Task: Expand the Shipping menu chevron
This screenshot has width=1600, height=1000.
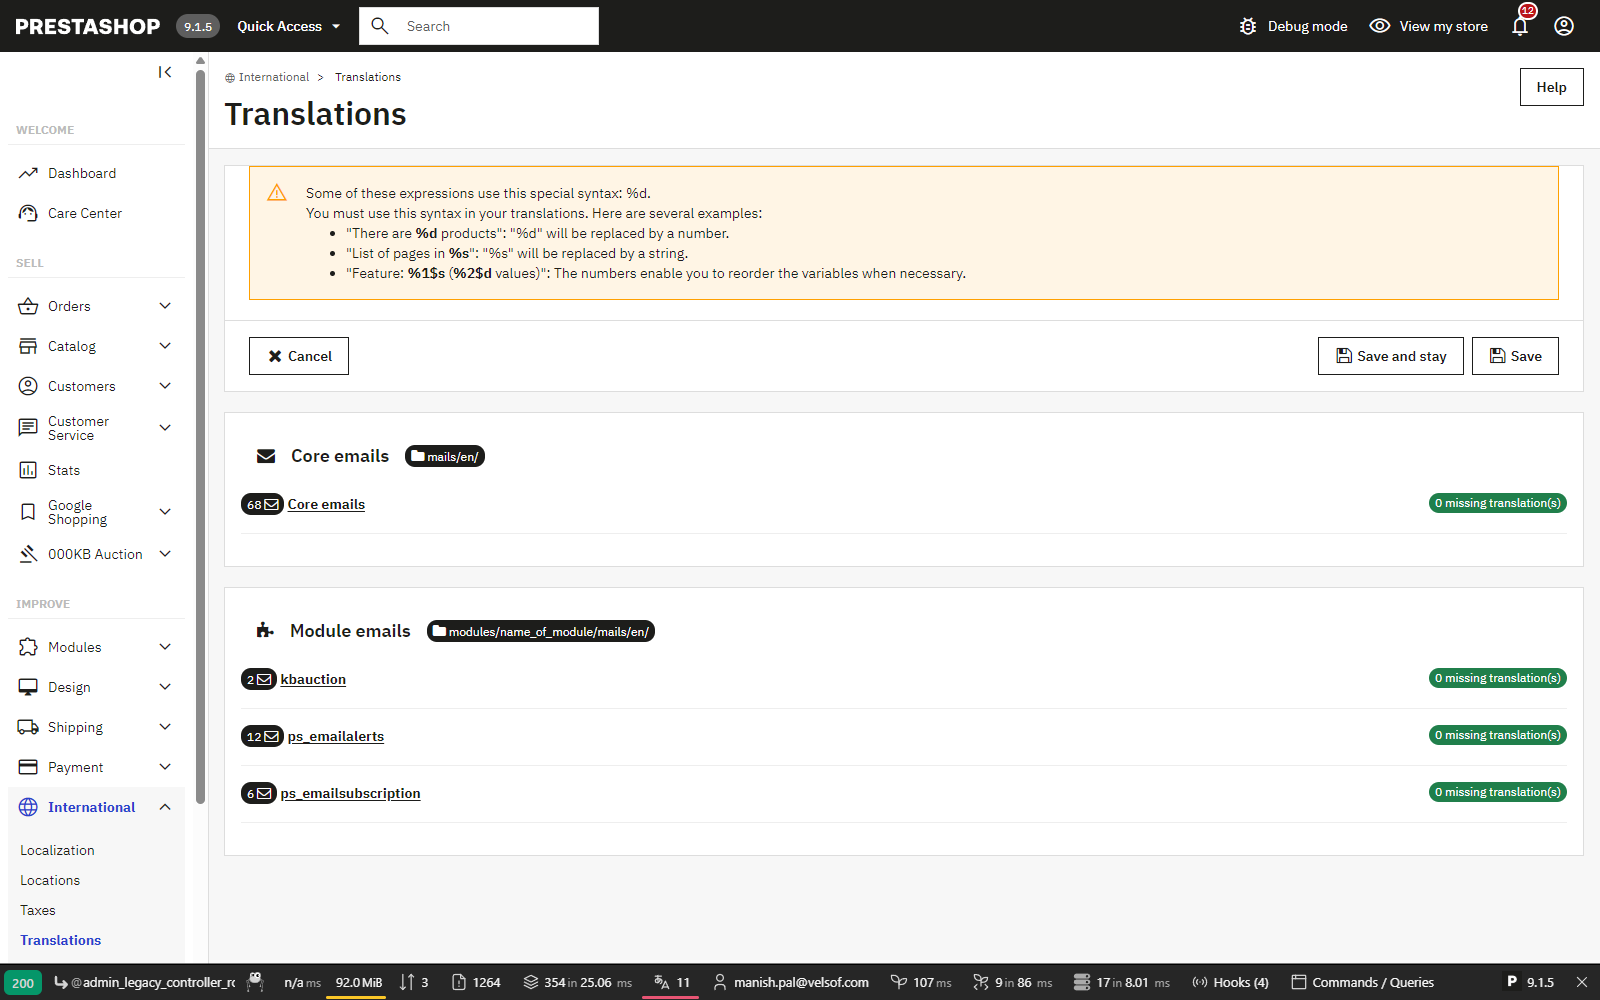Action: (x=165, y=727)
